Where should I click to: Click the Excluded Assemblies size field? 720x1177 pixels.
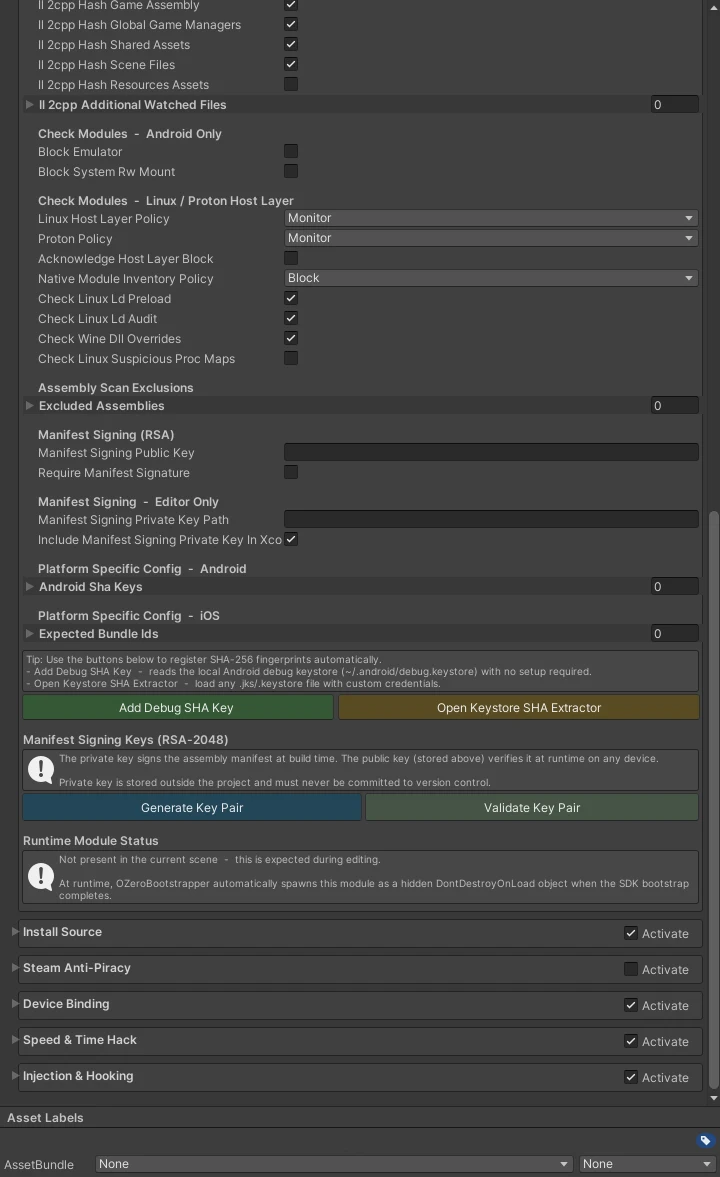coord(674,405)
